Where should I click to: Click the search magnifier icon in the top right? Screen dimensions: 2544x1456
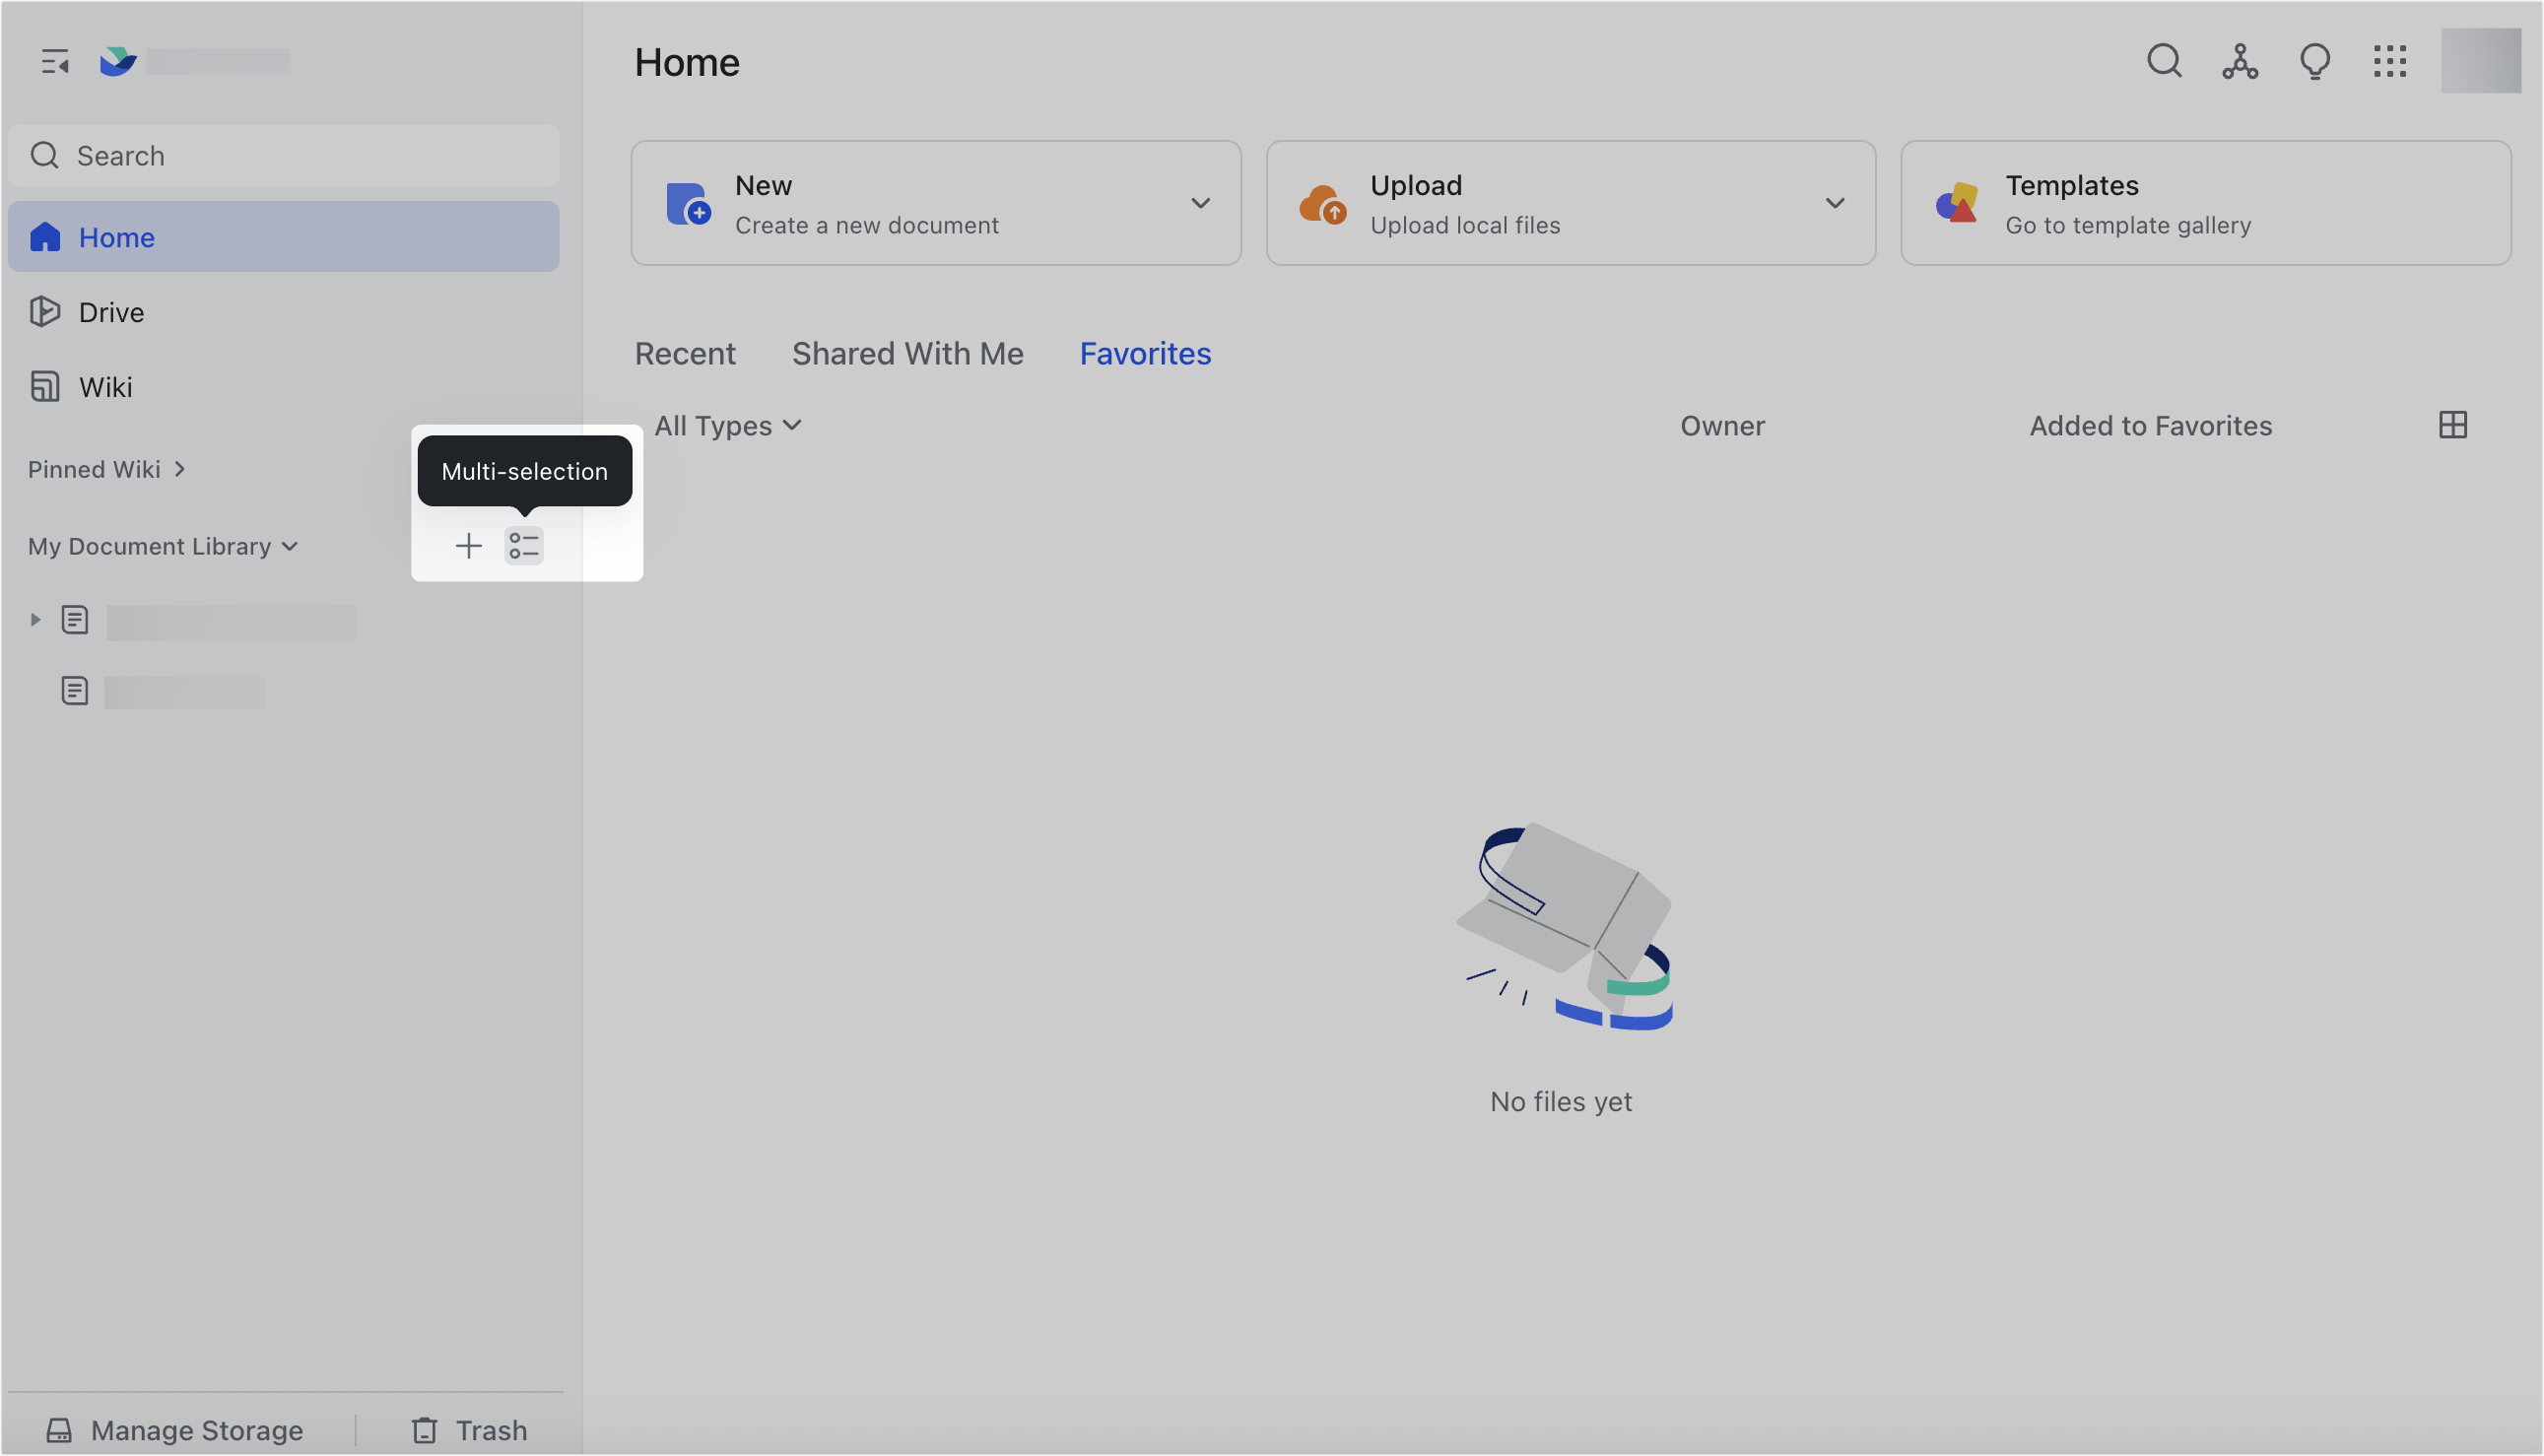[2164, 61]
